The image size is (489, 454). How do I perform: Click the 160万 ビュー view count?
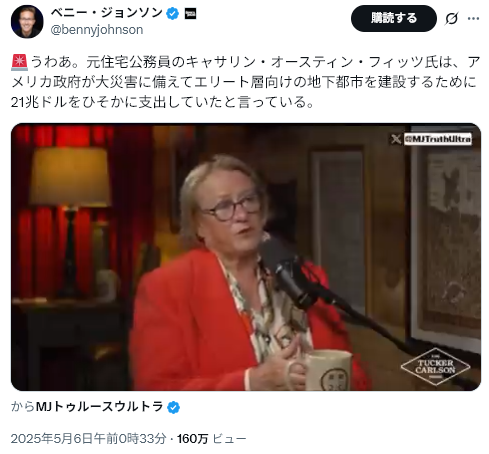[x=212, y=439]
